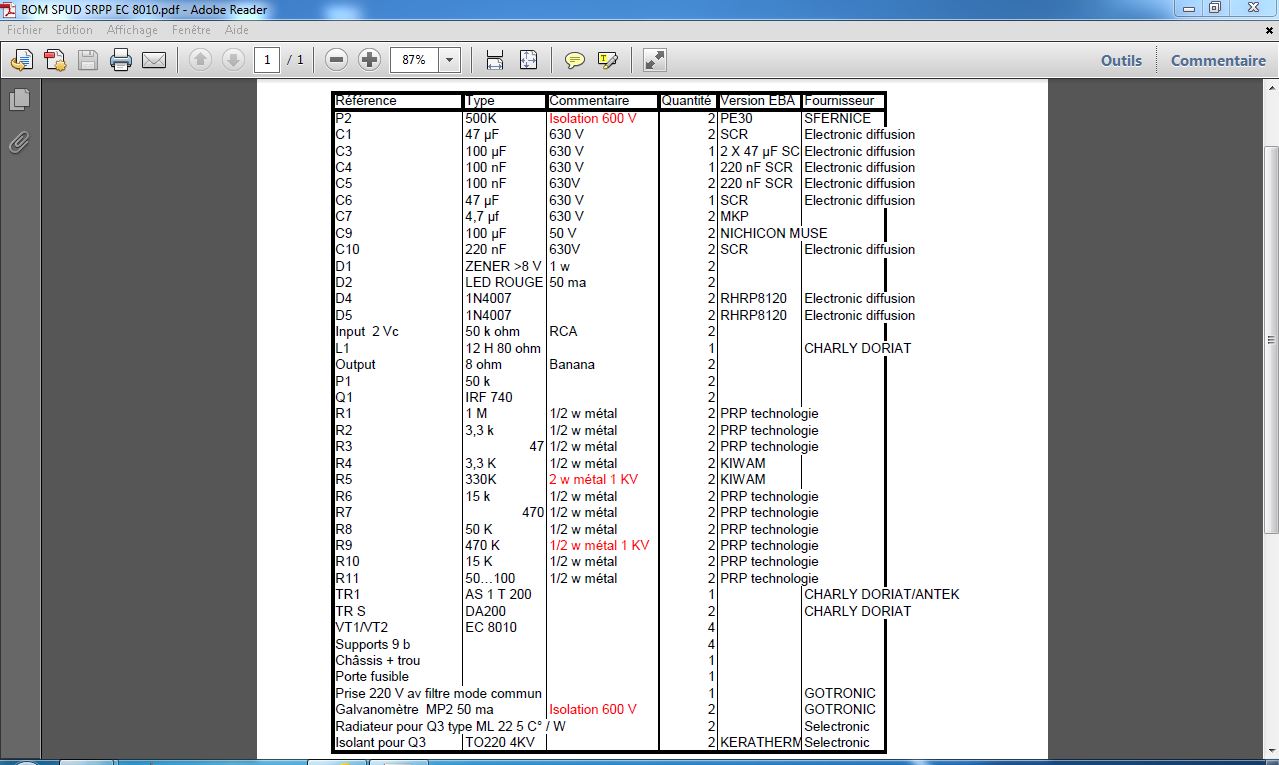This screenshot has width=1279, height=765.
Task: Click 'DA200' type cell
Action: 486,611
